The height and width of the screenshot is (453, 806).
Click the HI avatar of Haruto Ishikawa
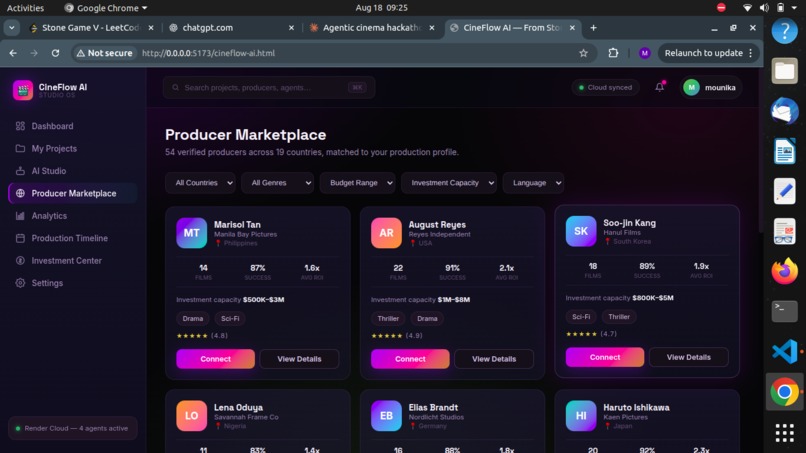pos(581,415)
